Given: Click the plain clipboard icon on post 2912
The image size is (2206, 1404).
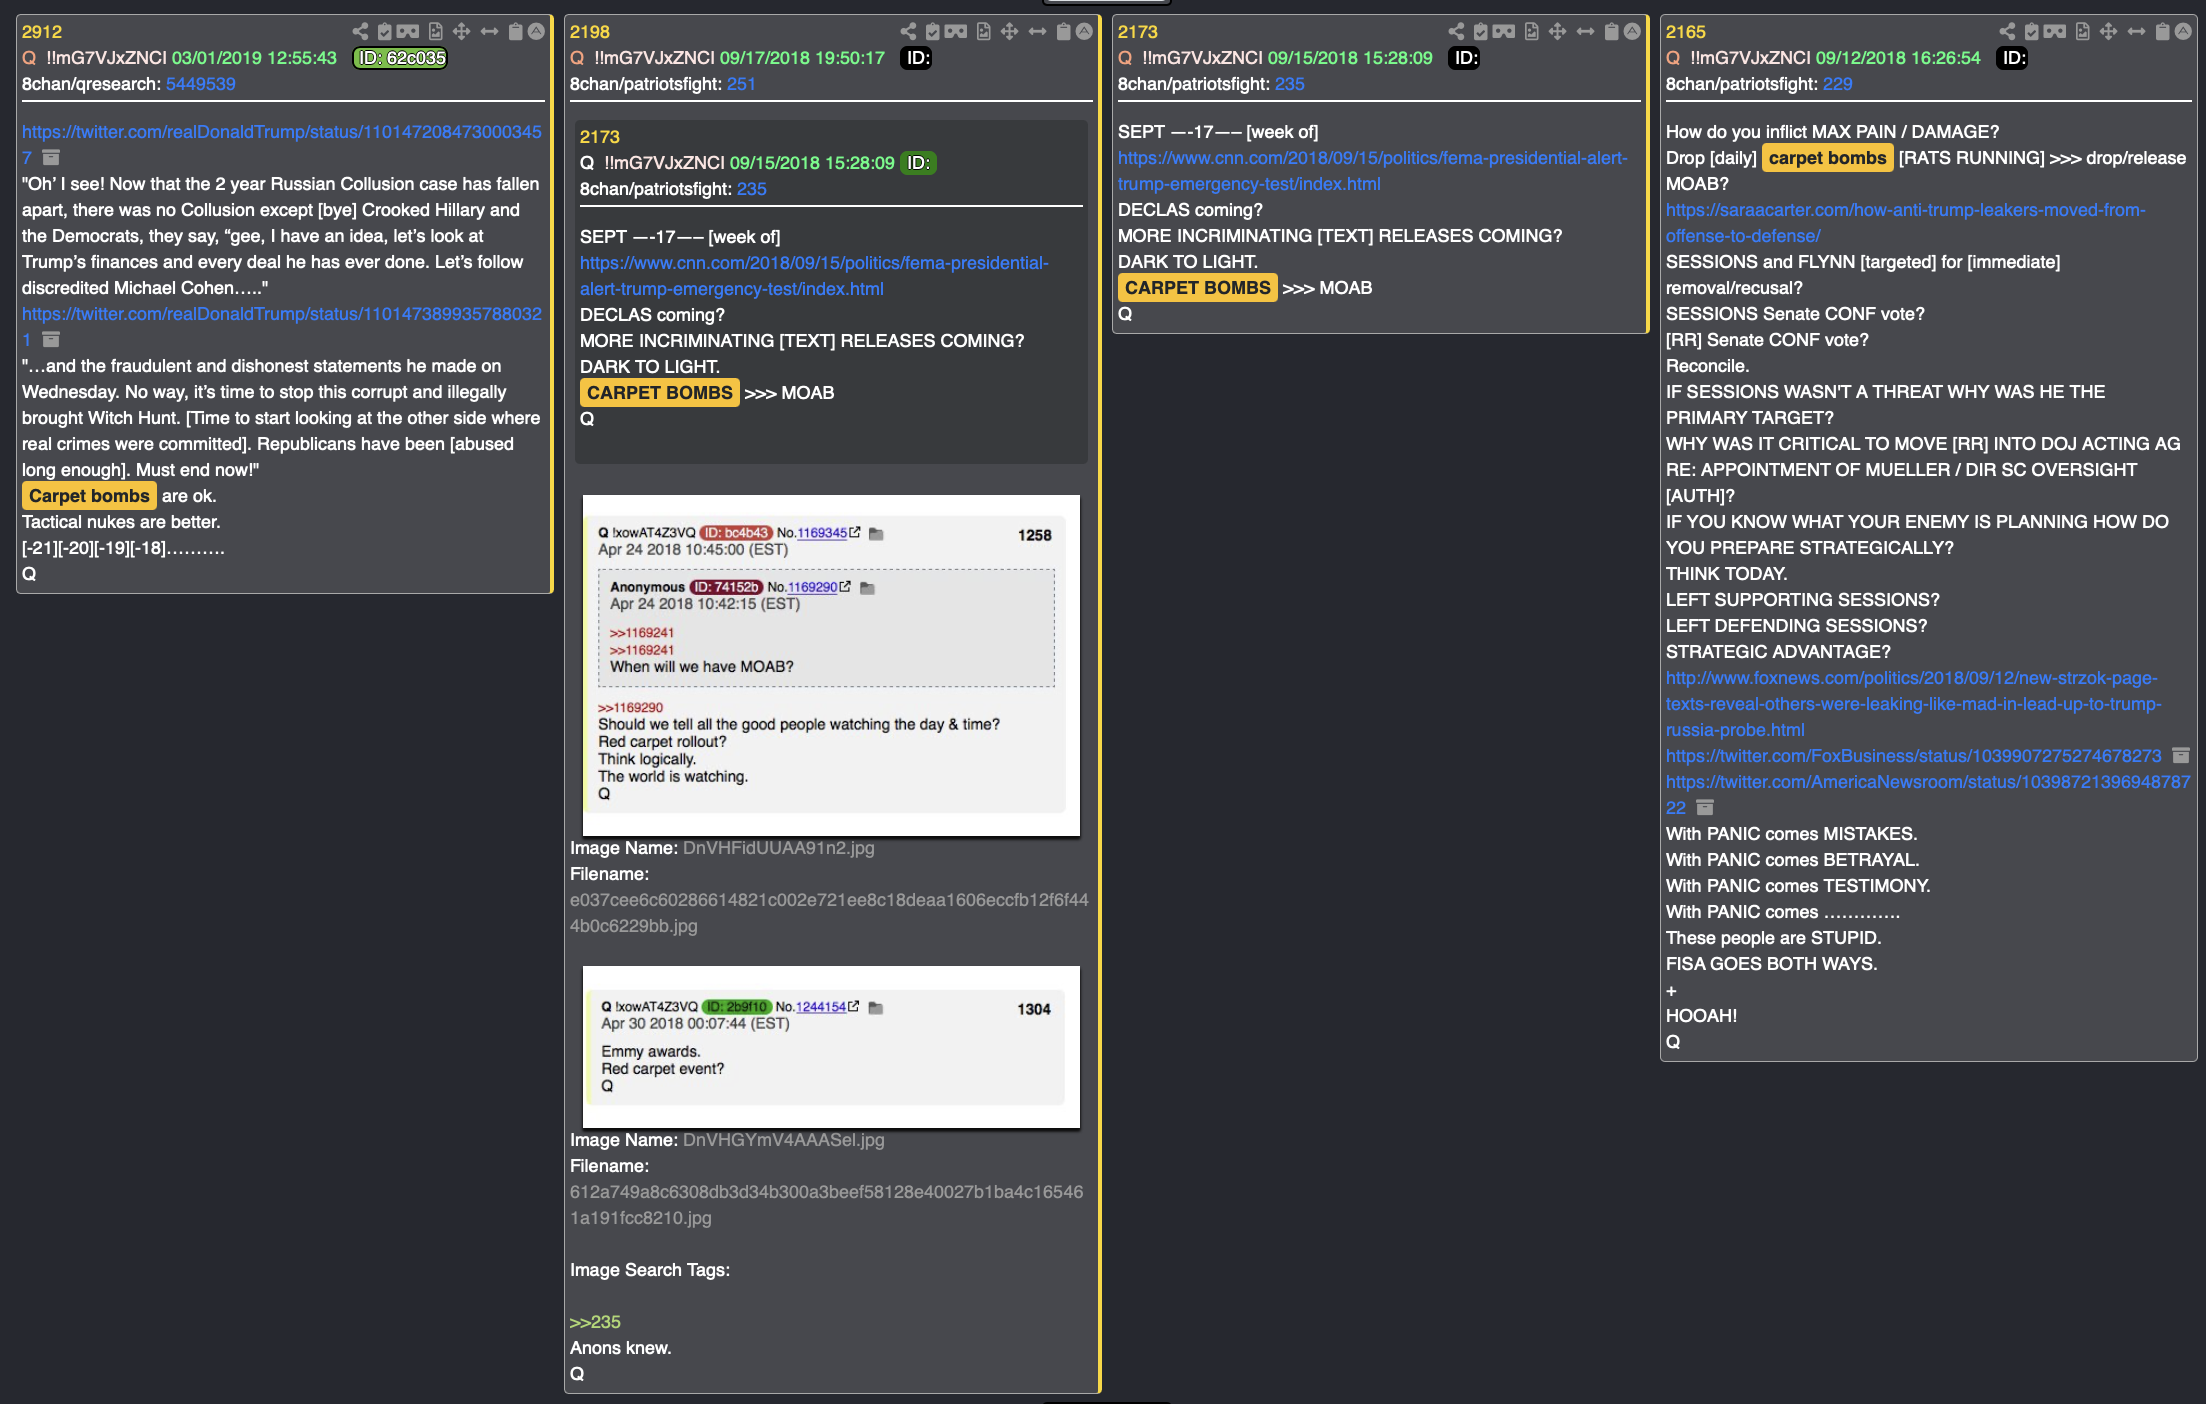Looking at the screenshot, I should [x=515, y=32].
